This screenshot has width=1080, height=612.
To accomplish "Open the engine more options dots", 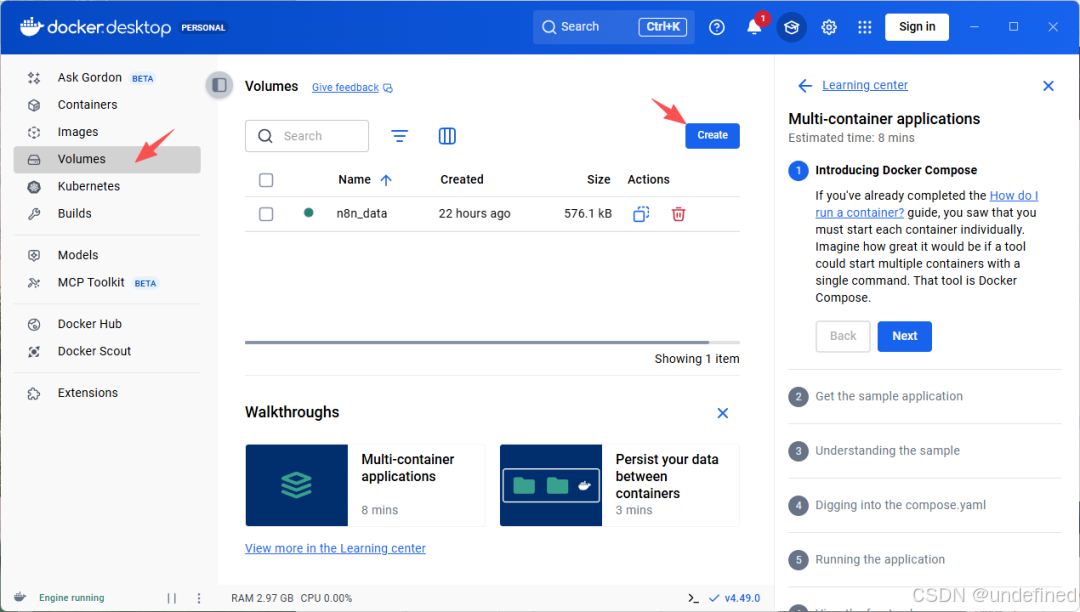I will coord(199,598).
